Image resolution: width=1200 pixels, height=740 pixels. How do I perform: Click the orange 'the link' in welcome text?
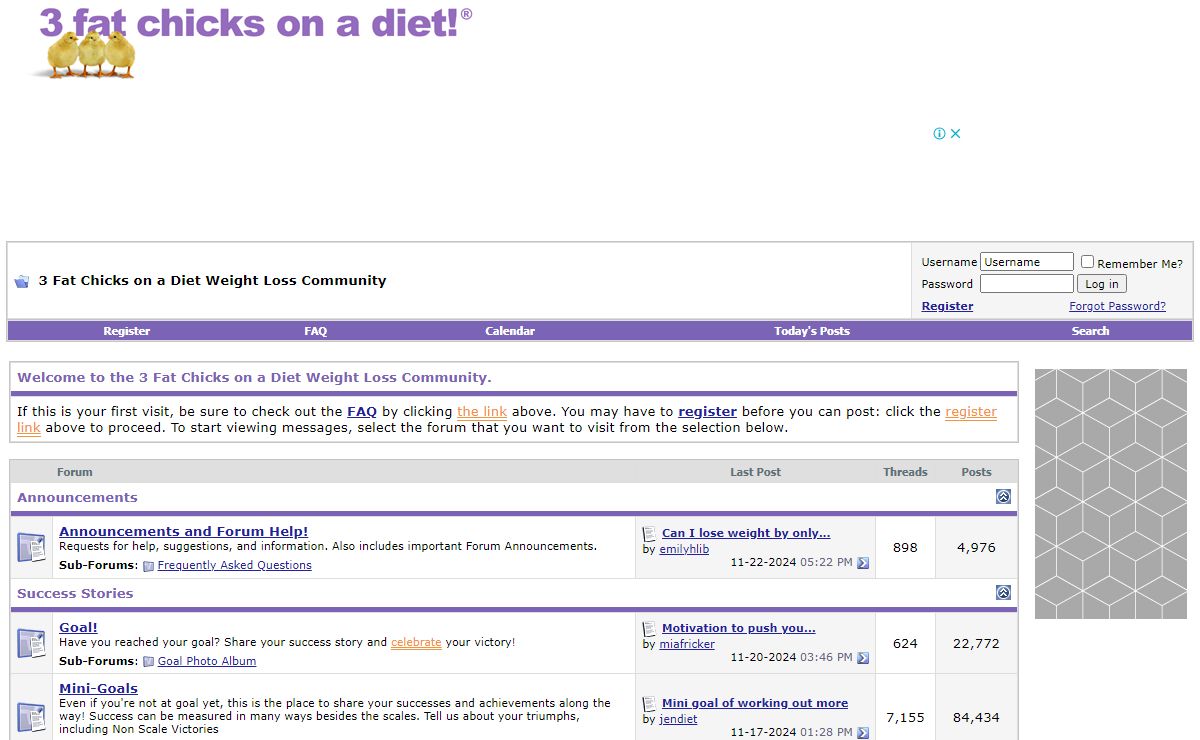coord(482,412)
